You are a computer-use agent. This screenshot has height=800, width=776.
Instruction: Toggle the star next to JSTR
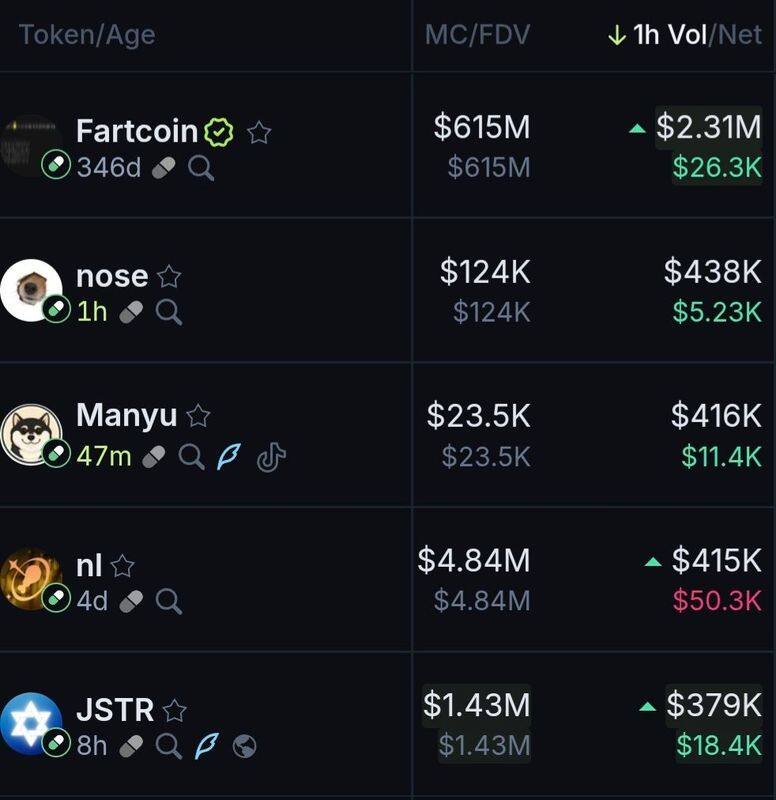(x=175, y=711)
